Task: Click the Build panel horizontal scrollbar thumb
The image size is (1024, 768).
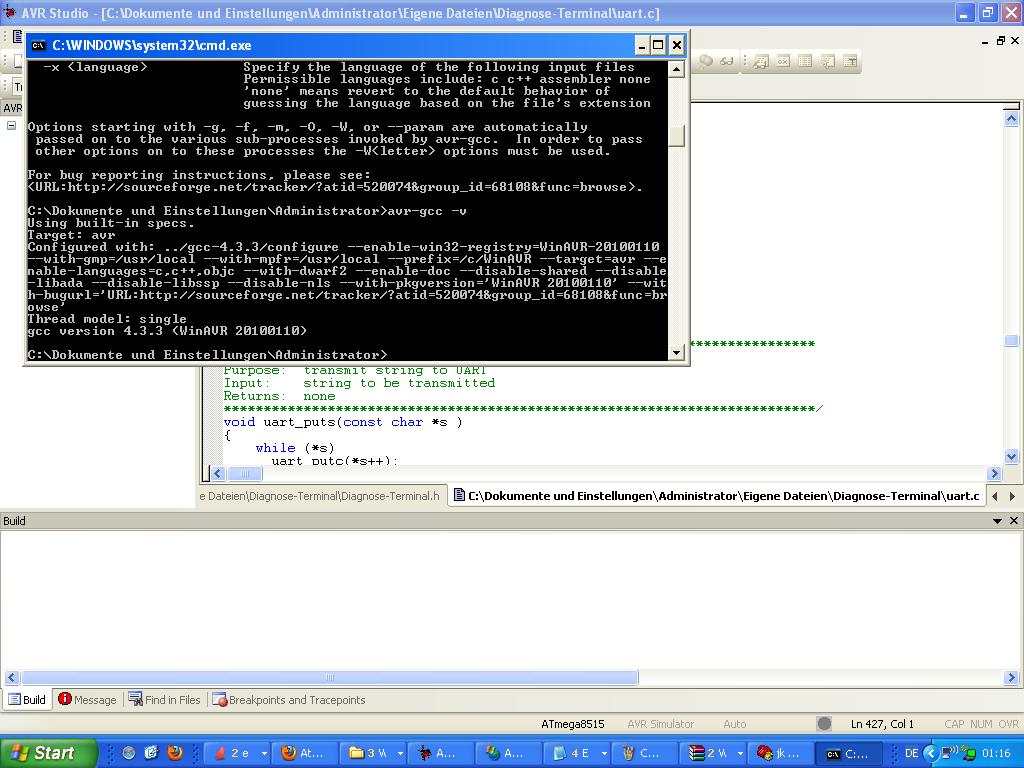Action: click(x=330, y=677)
